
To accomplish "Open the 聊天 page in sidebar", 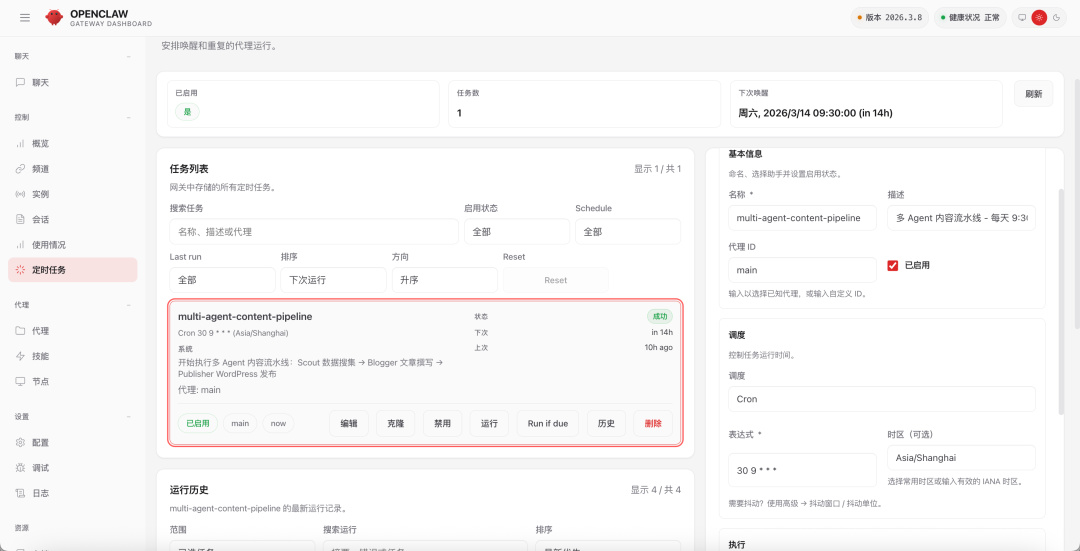I will coord(73,83).
